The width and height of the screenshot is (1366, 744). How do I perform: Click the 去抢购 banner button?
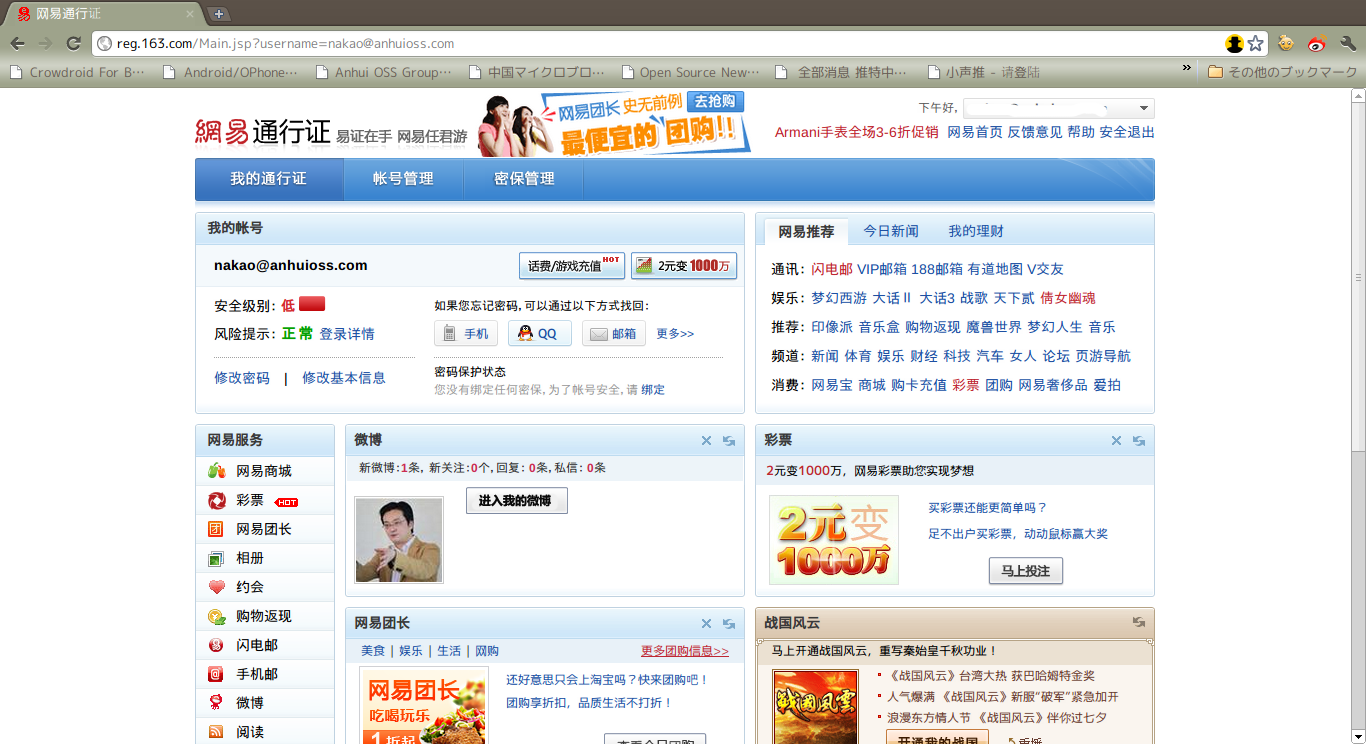(x=715, y=102)
